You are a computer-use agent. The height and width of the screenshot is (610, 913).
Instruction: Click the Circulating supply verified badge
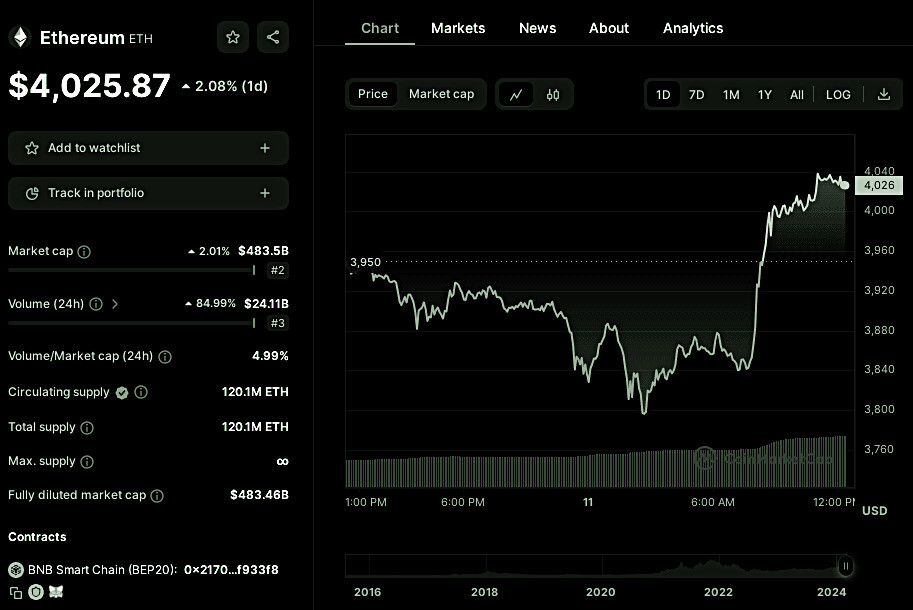(x=122, y=393)
